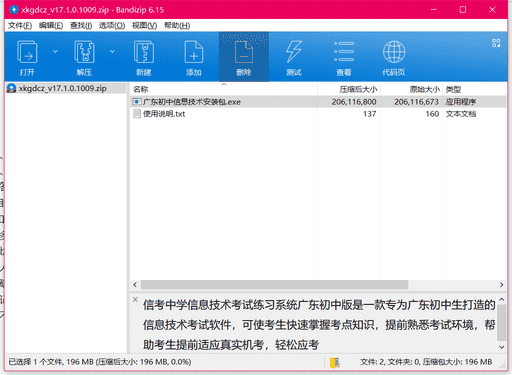
Task: Click the original size value 206,116,673
Action: 416,102
